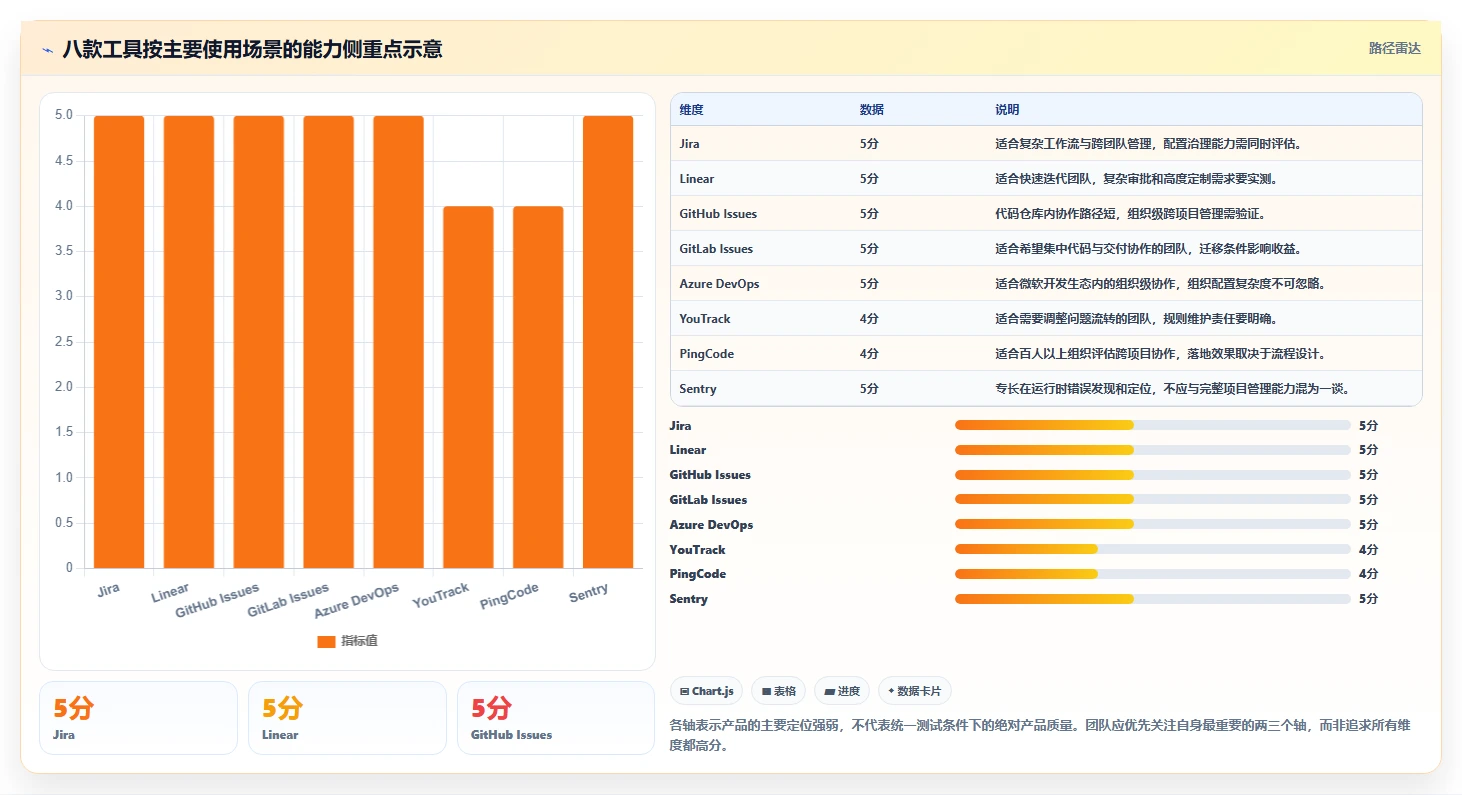Image resolution: width=1462 pixels, height=795 pixels.
Task: Select the 进度 chip
Action: tap(842, 691)
